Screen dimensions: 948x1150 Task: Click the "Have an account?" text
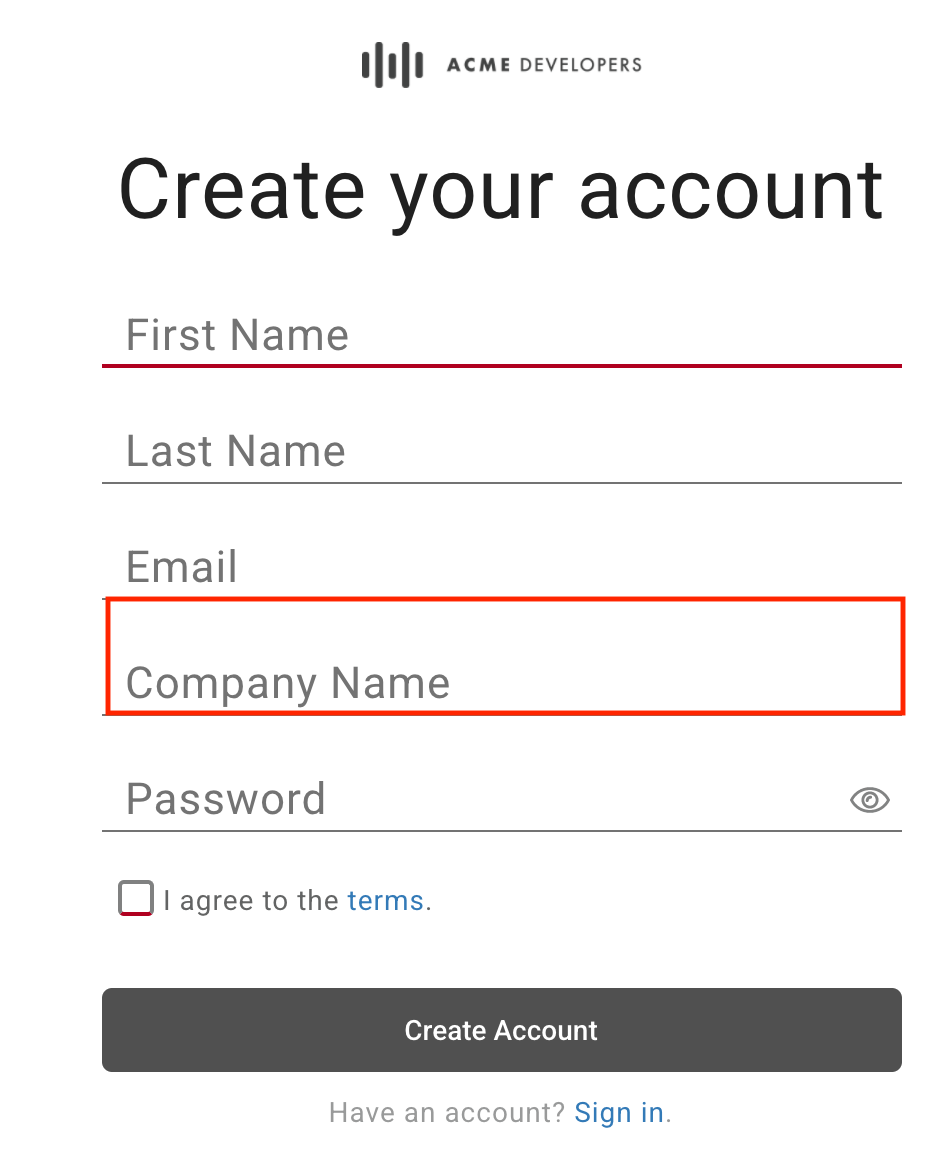(447, 1113)
